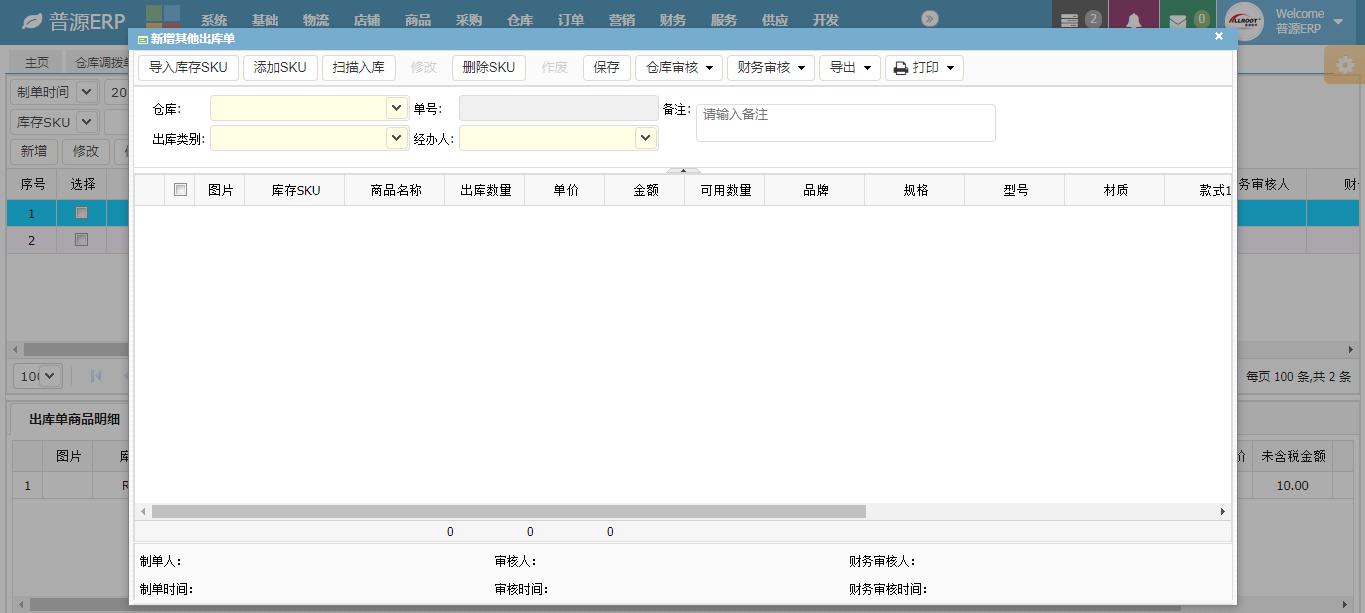Viewport: 1365px width, 613px height.
Task: Open the 打印 dropdown arrow
Action: pyautogui.click(x=949, y=68)
